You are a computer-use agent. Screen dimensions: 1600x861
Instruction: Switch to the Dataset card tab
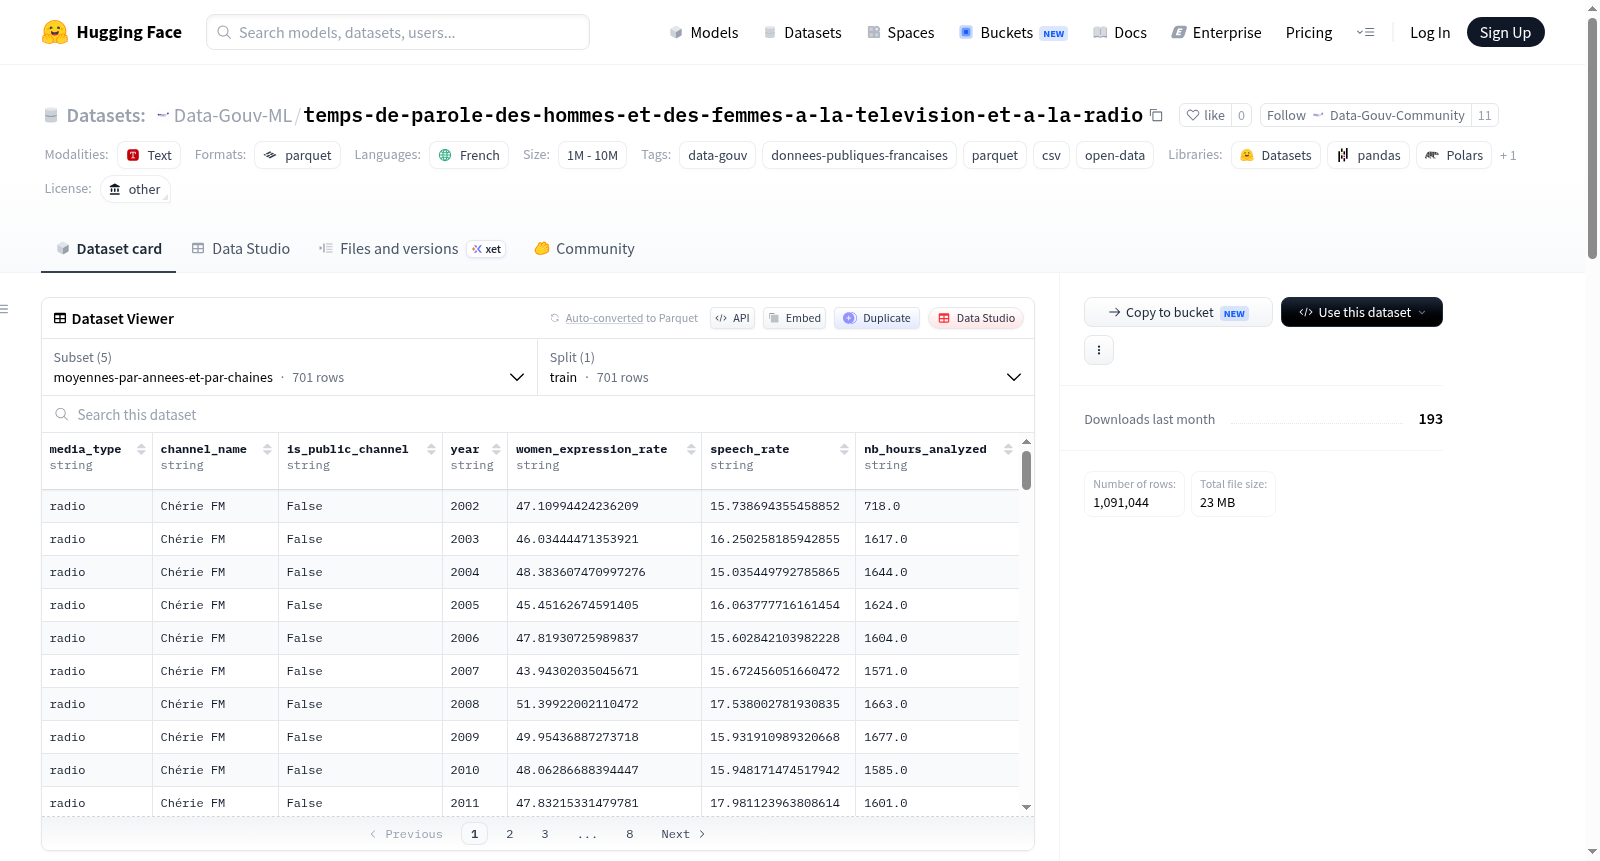108,249
